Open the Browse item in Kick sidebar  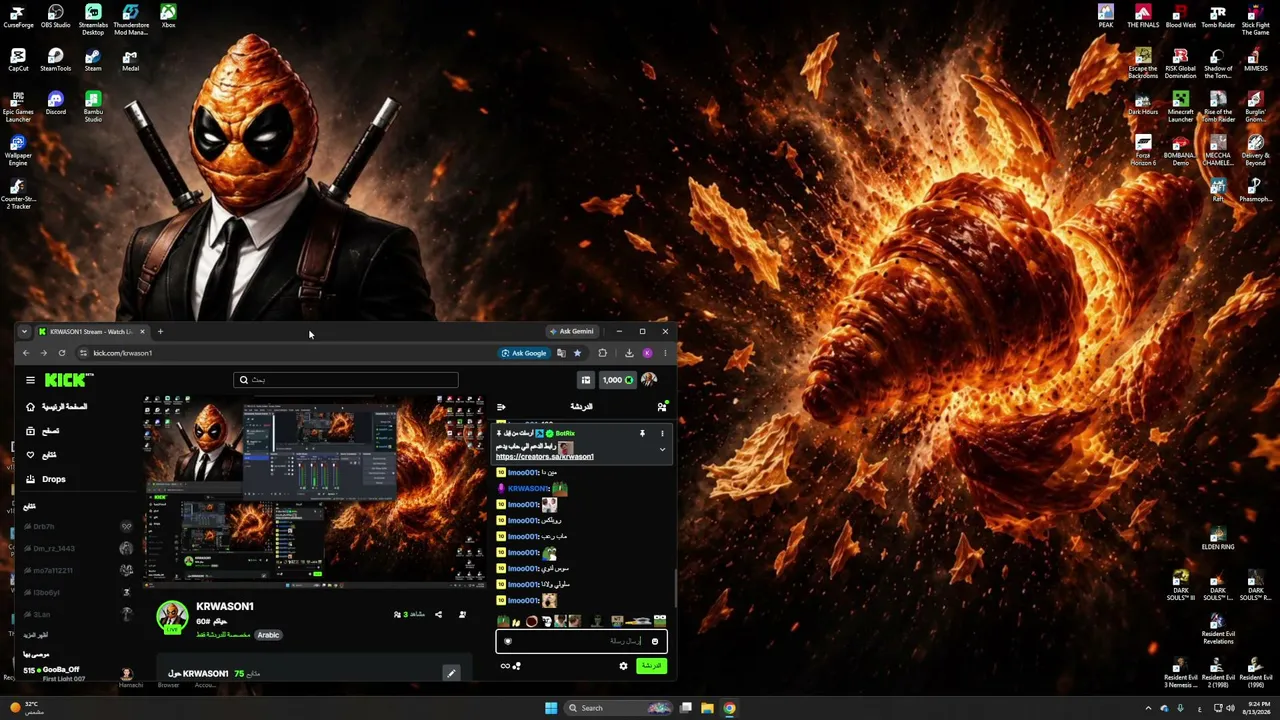44,431
